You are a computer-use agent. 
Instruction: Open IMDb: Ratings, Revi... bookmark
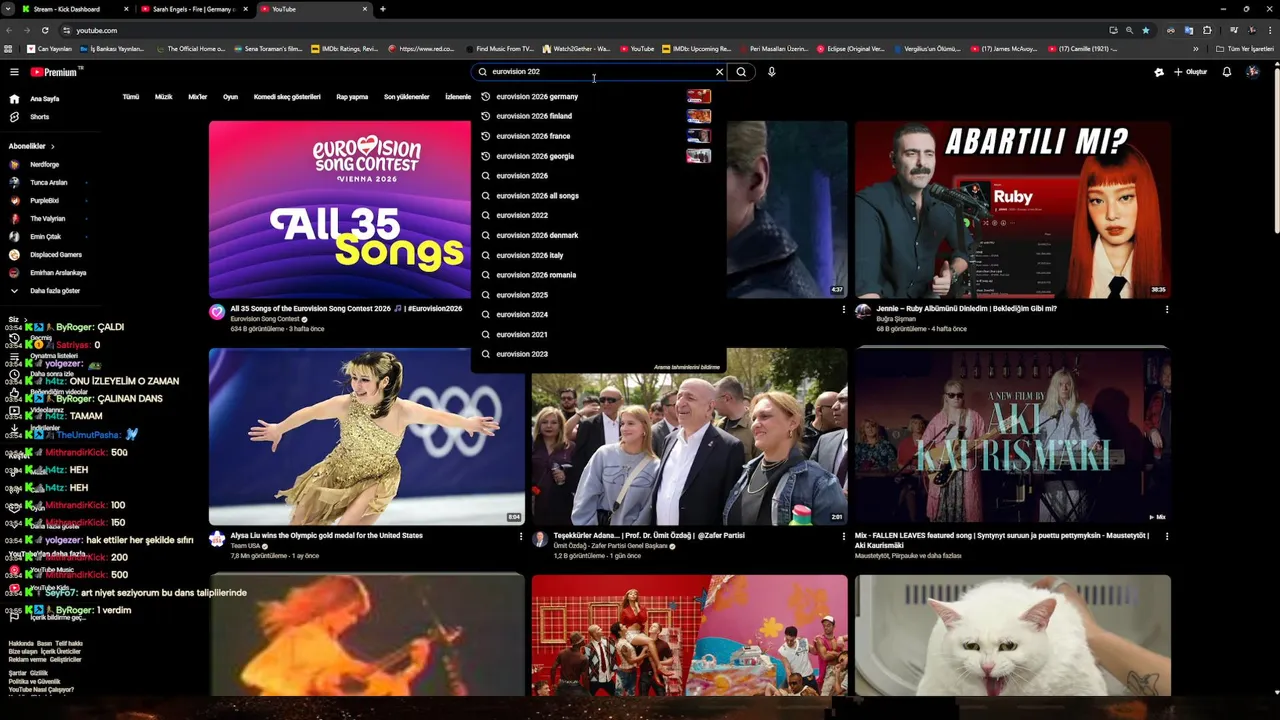345,48
